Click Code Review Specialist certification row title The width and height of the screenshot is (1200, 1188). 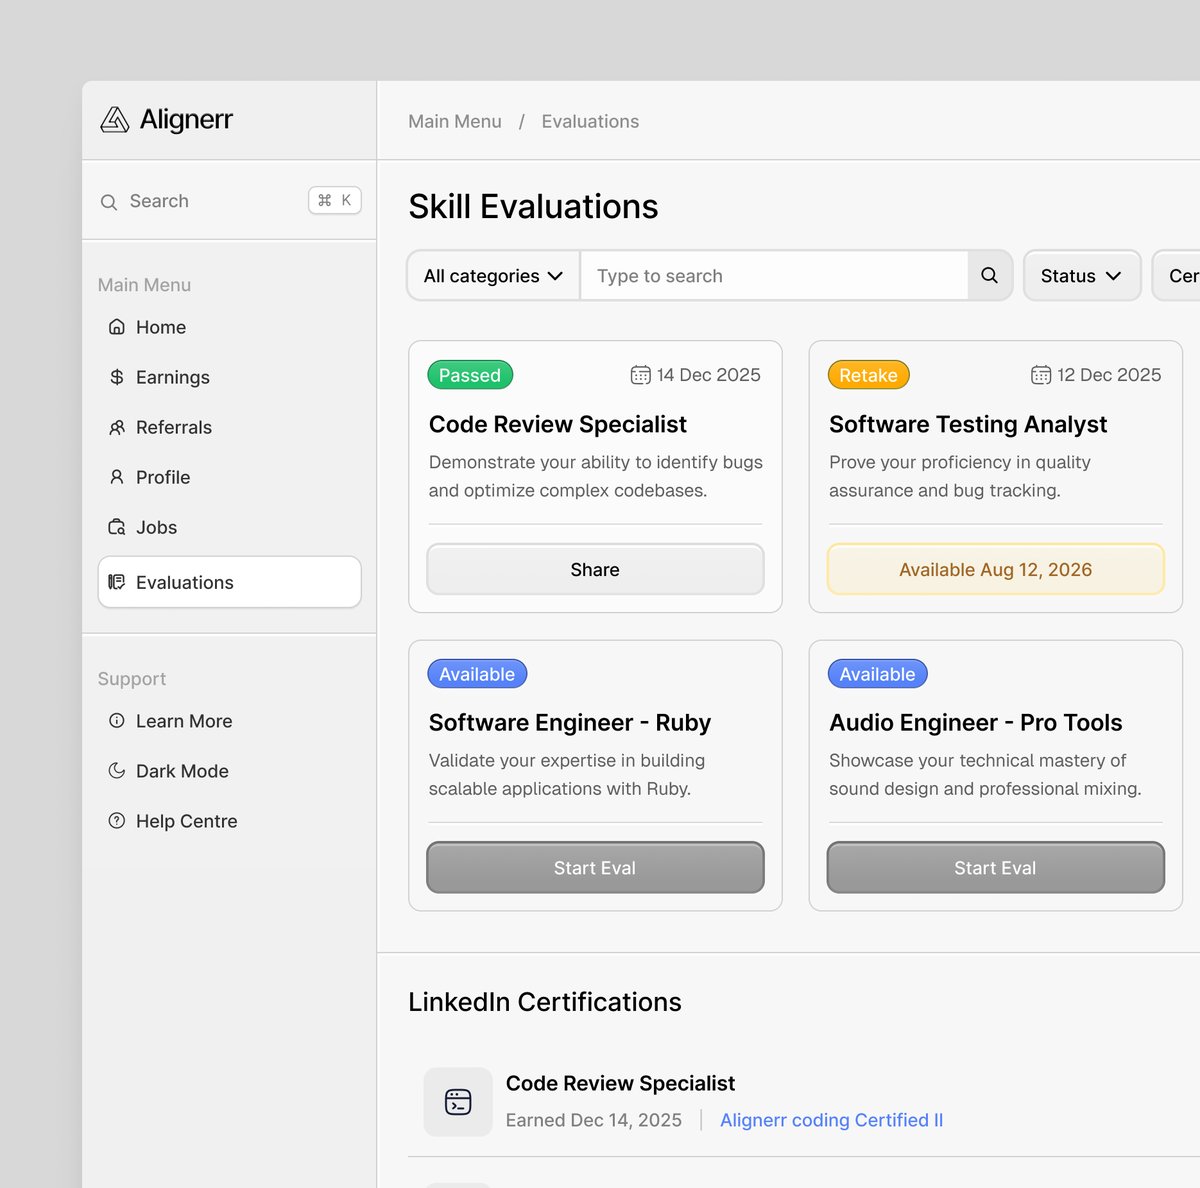pos(620,1083)
